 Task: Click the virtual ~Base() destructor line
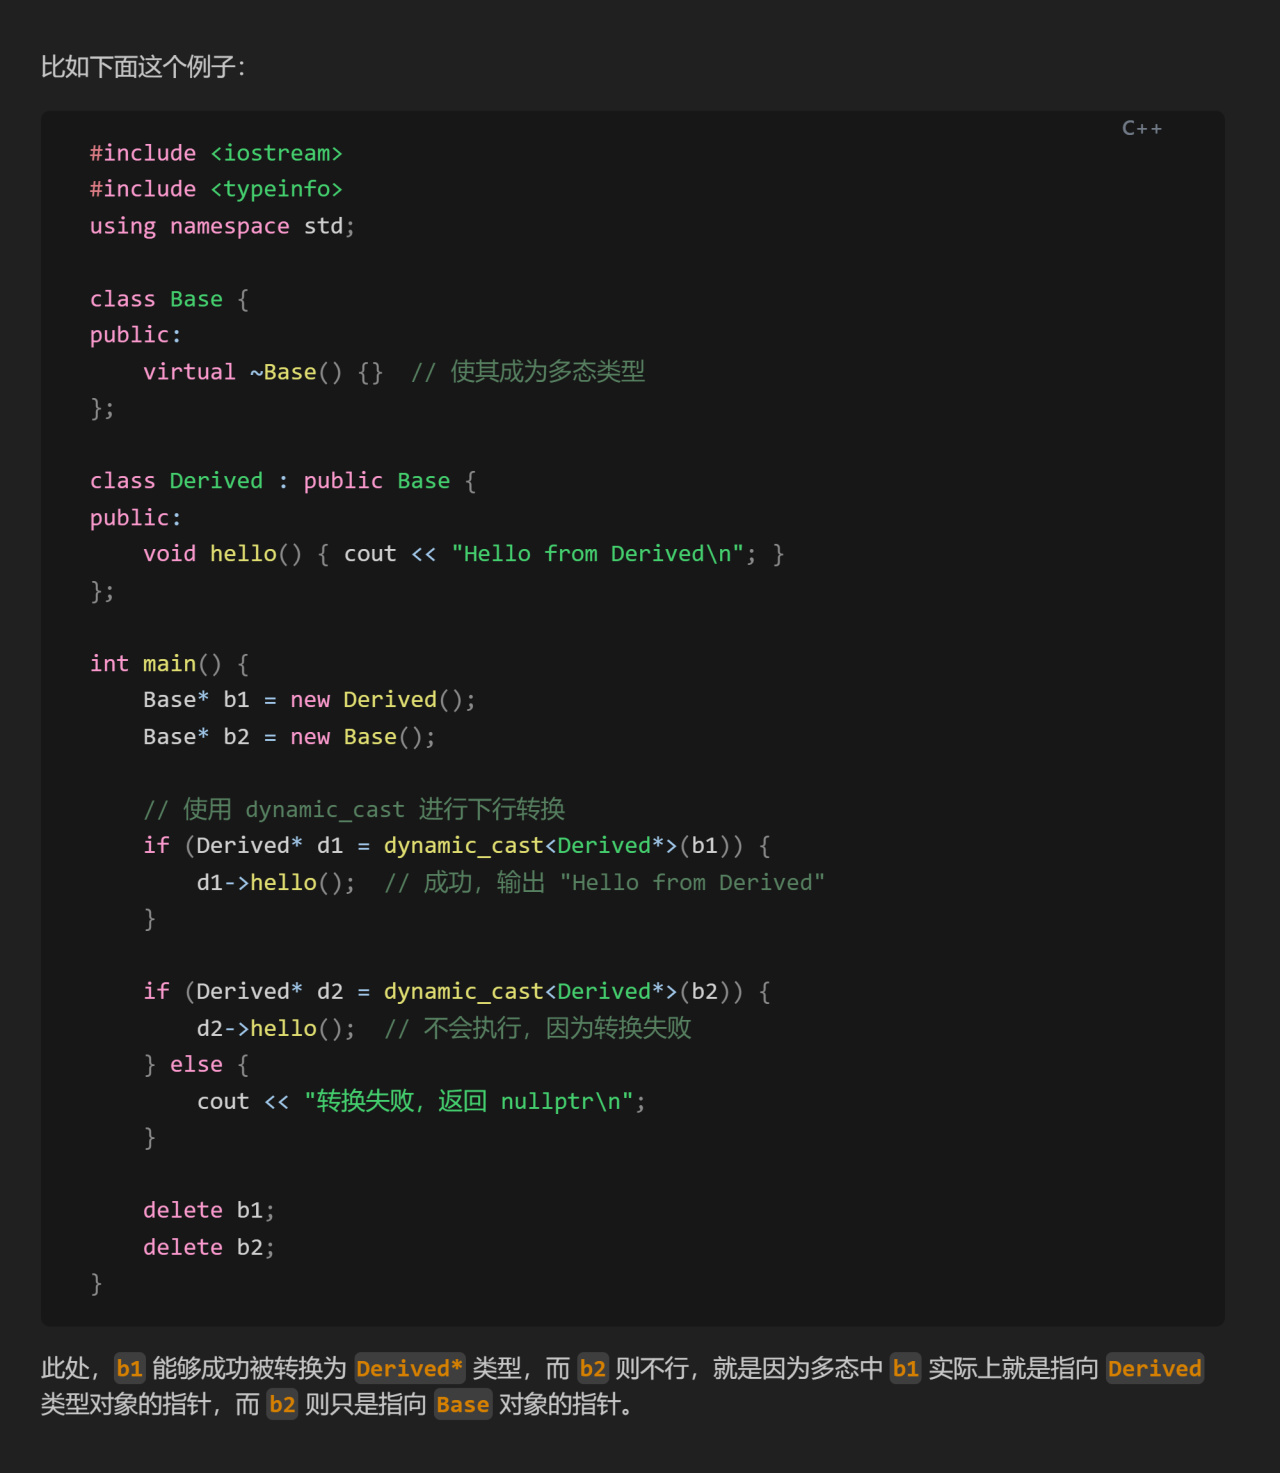point(262,372)
